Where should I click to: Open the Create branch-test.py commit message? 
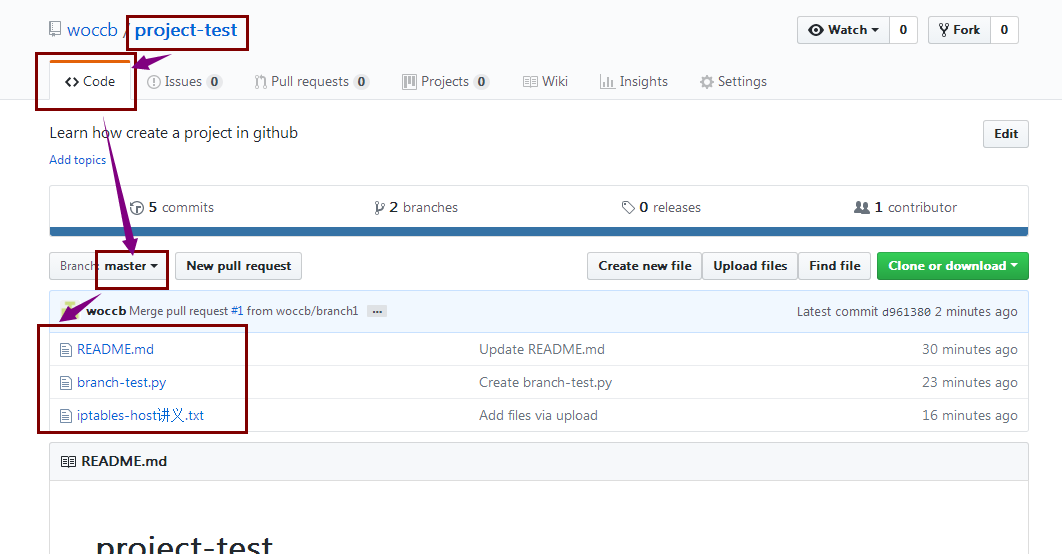[x=545, y=383]
